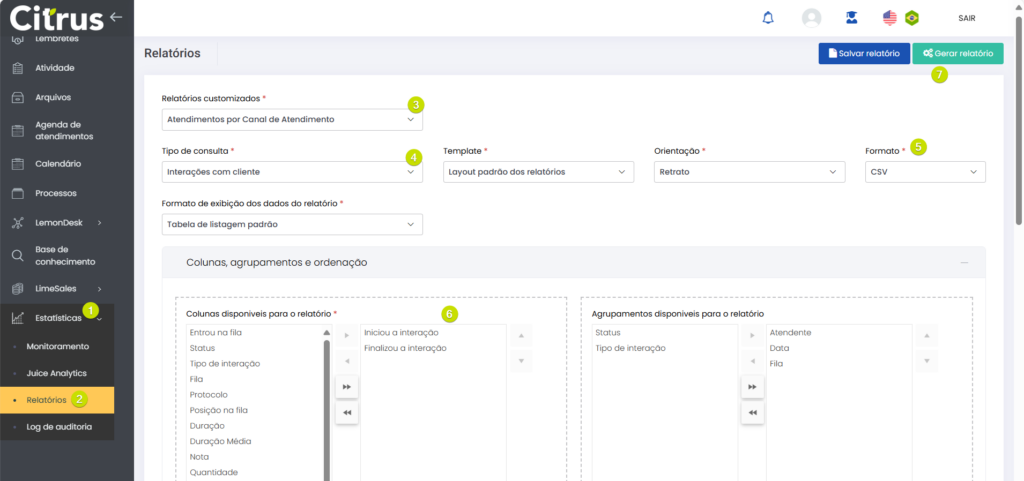The image size is (1024, 481).
Task: Move all columns right with double arrow
Action: click(346, 386)
